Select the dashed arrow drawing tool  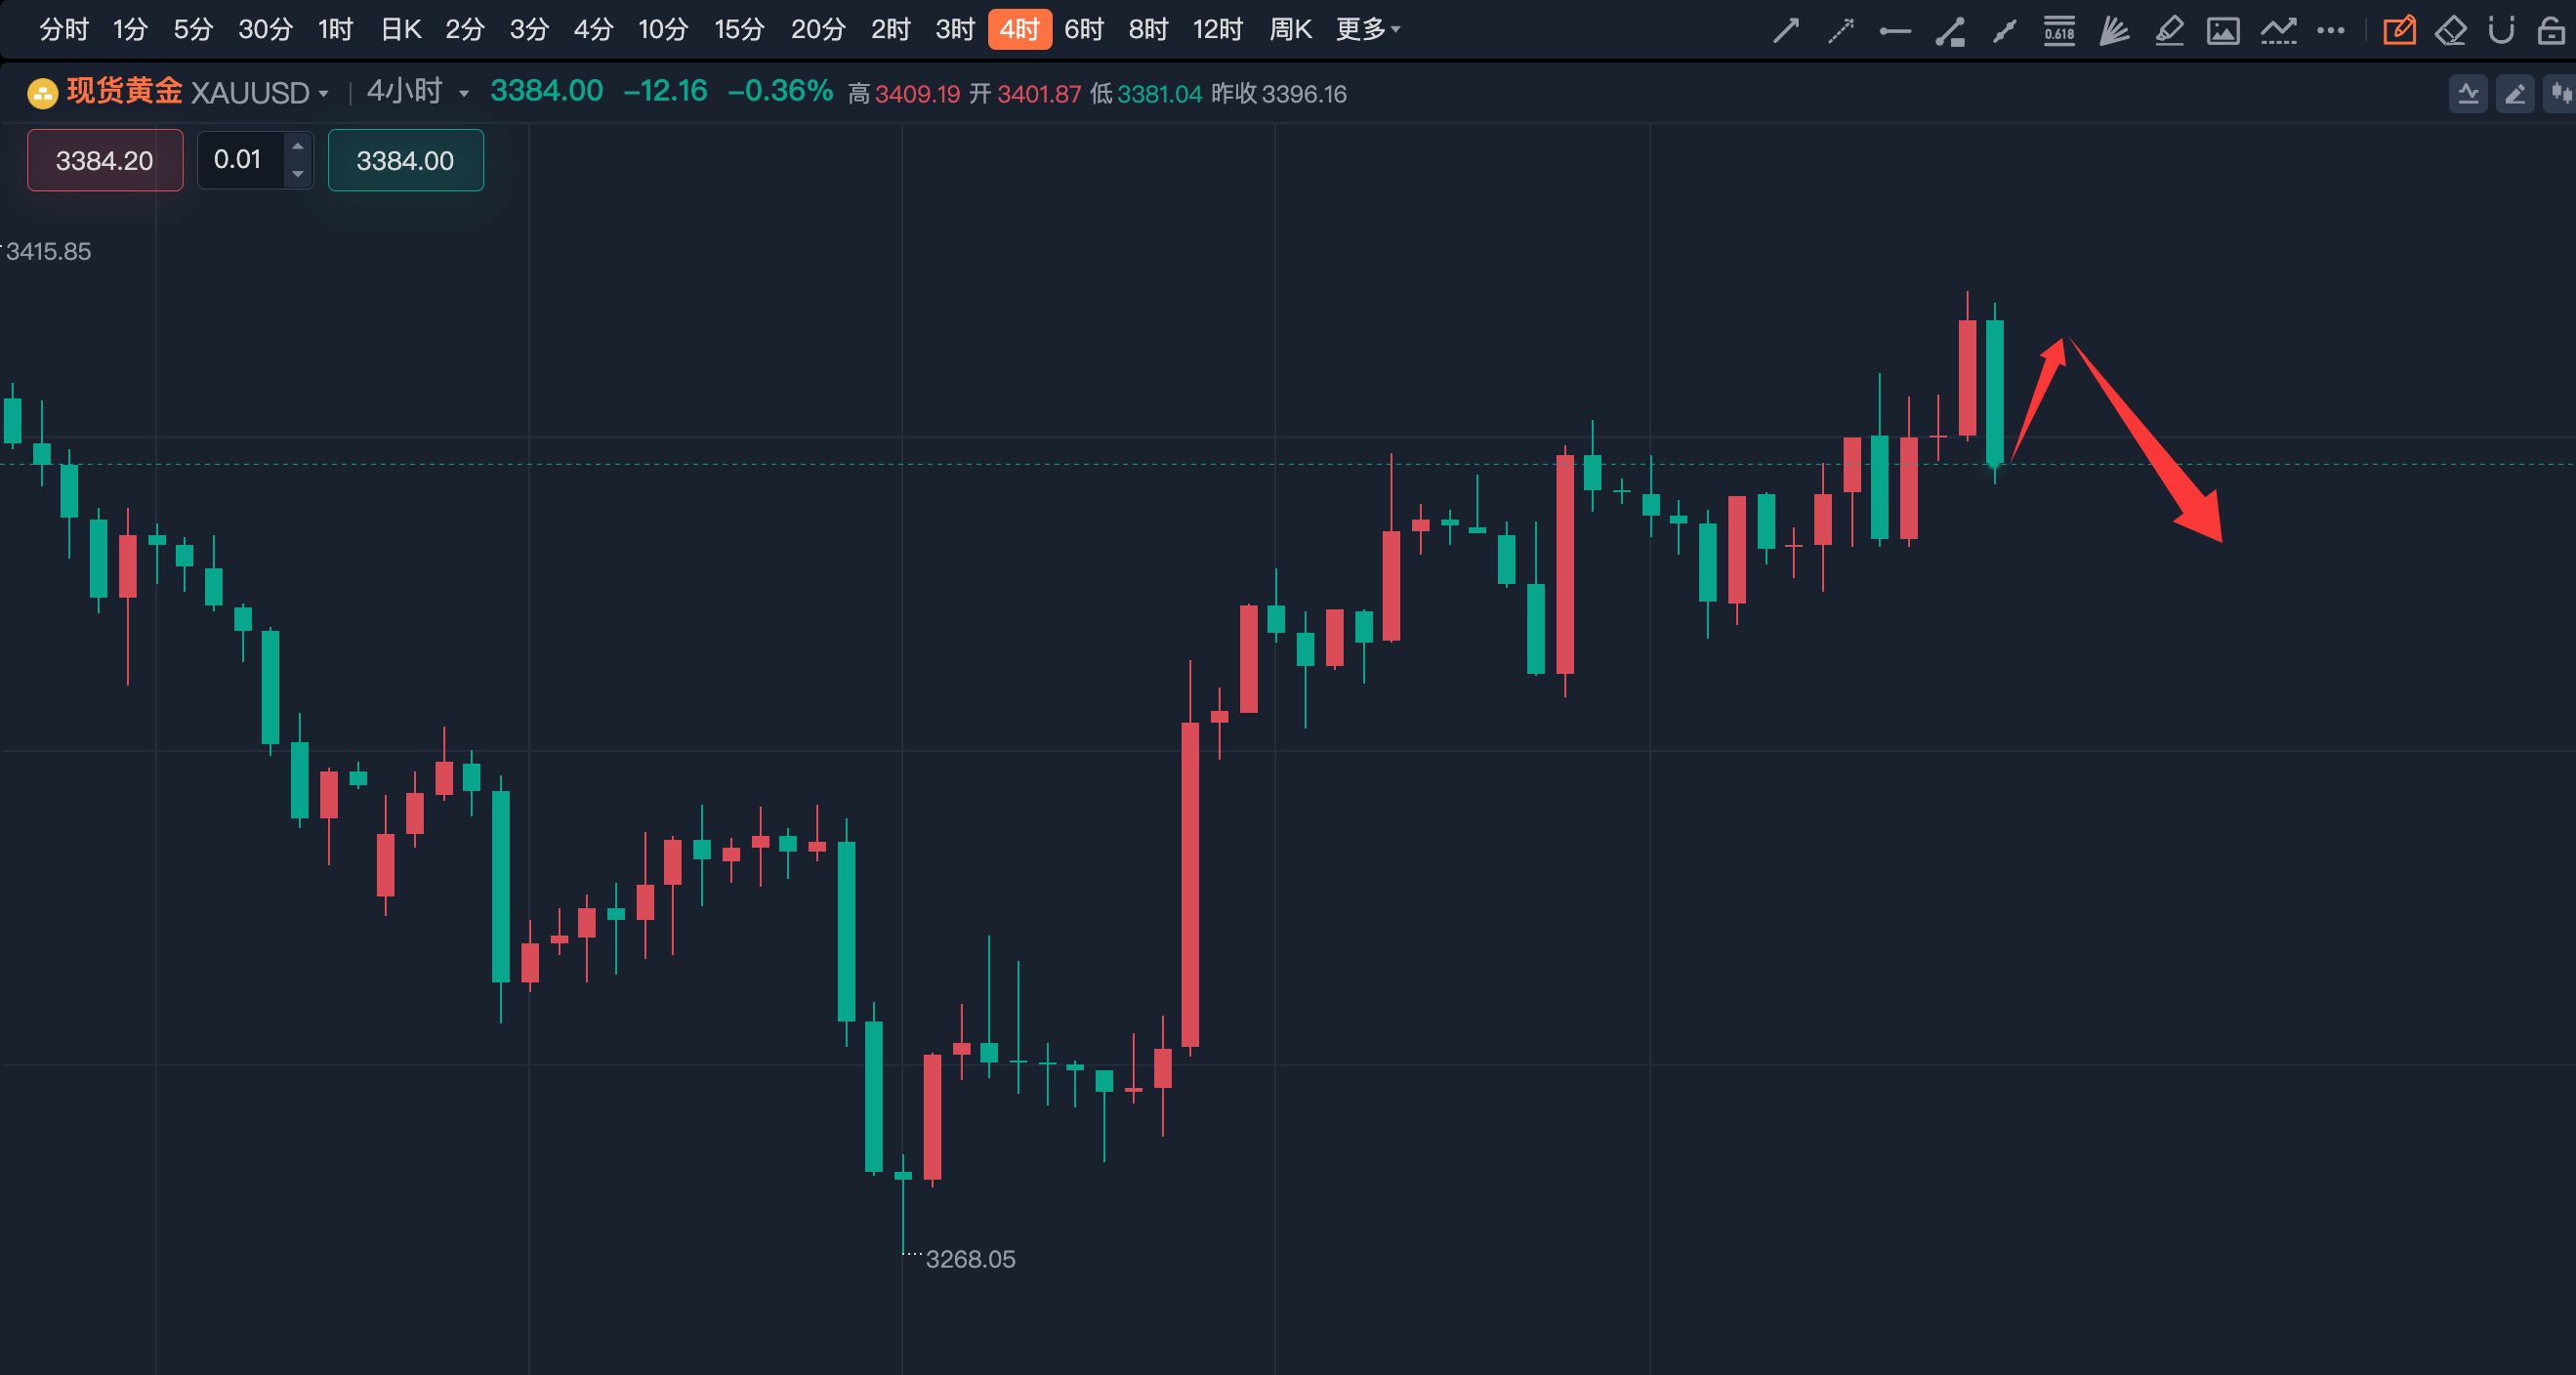1840,31
